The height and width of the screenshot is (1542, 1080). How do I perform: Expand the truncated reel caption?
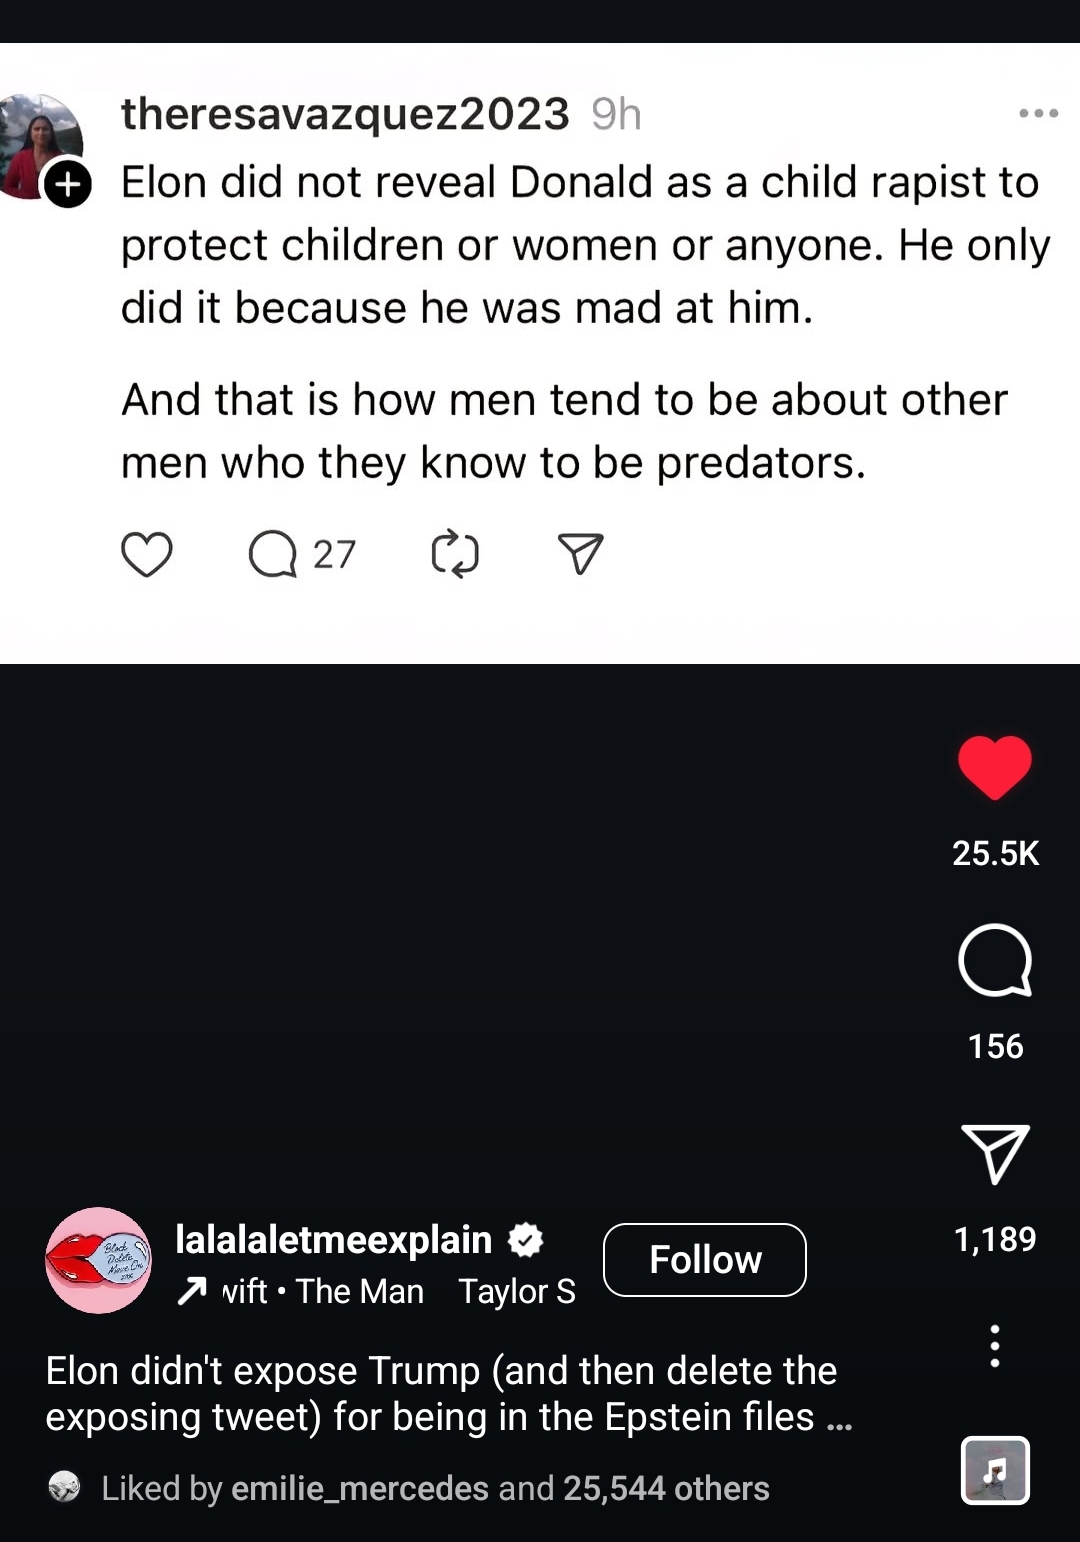839,1418
